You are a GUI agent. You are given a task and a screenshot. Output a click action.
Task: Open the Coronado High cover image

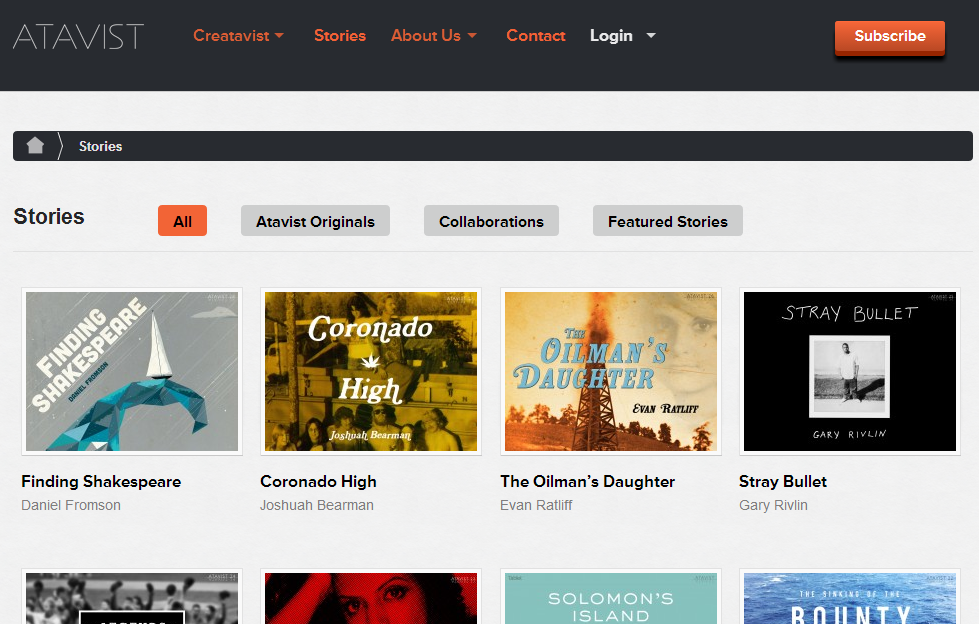[371, 372]
